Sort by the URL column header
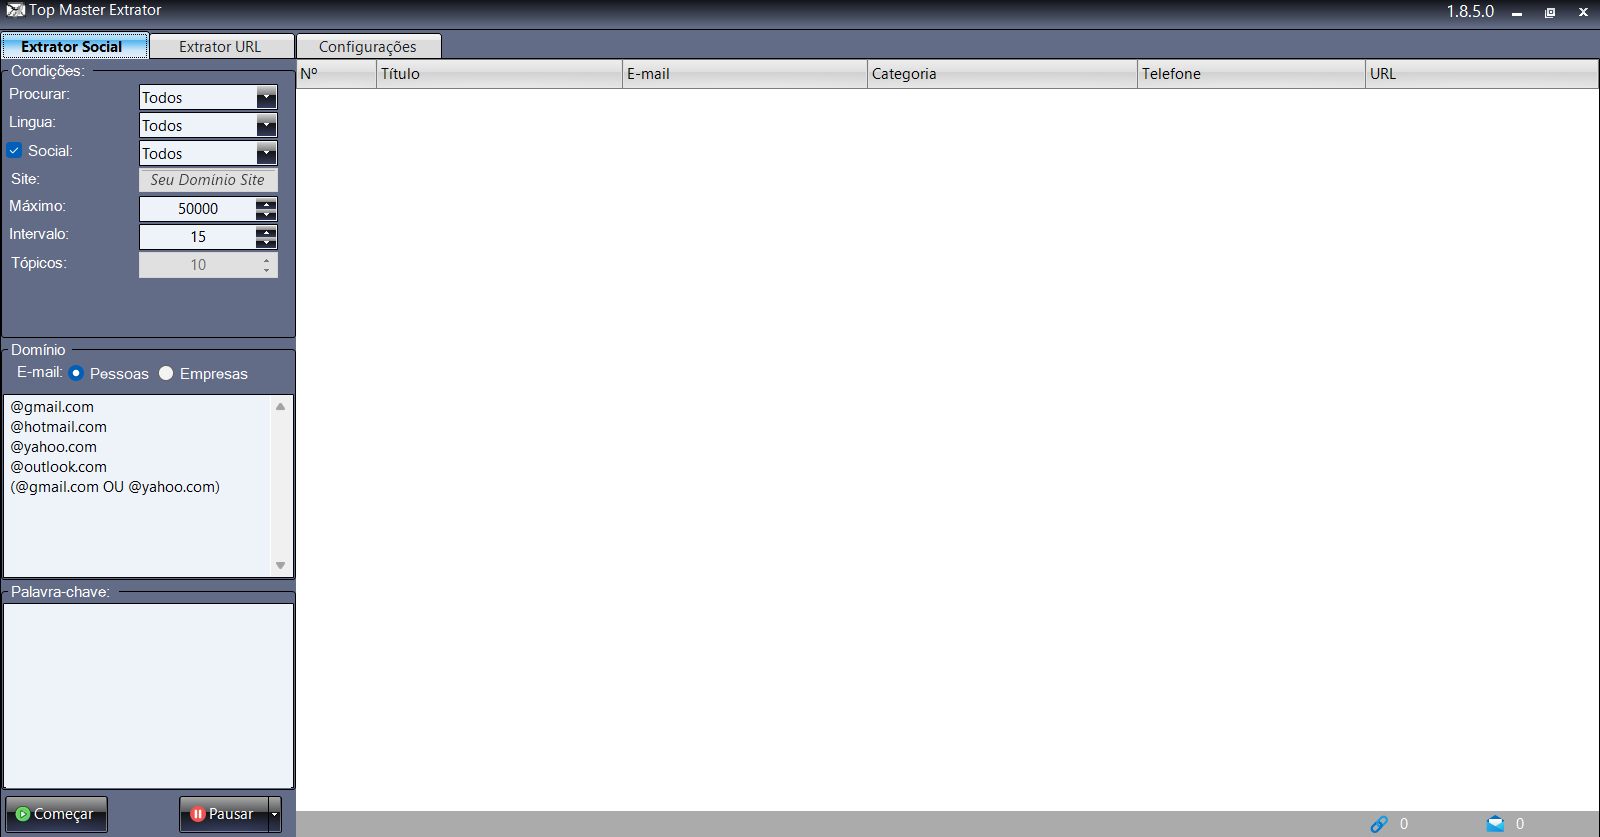The image size is (1600, 837). click(x=1482, y=74)
